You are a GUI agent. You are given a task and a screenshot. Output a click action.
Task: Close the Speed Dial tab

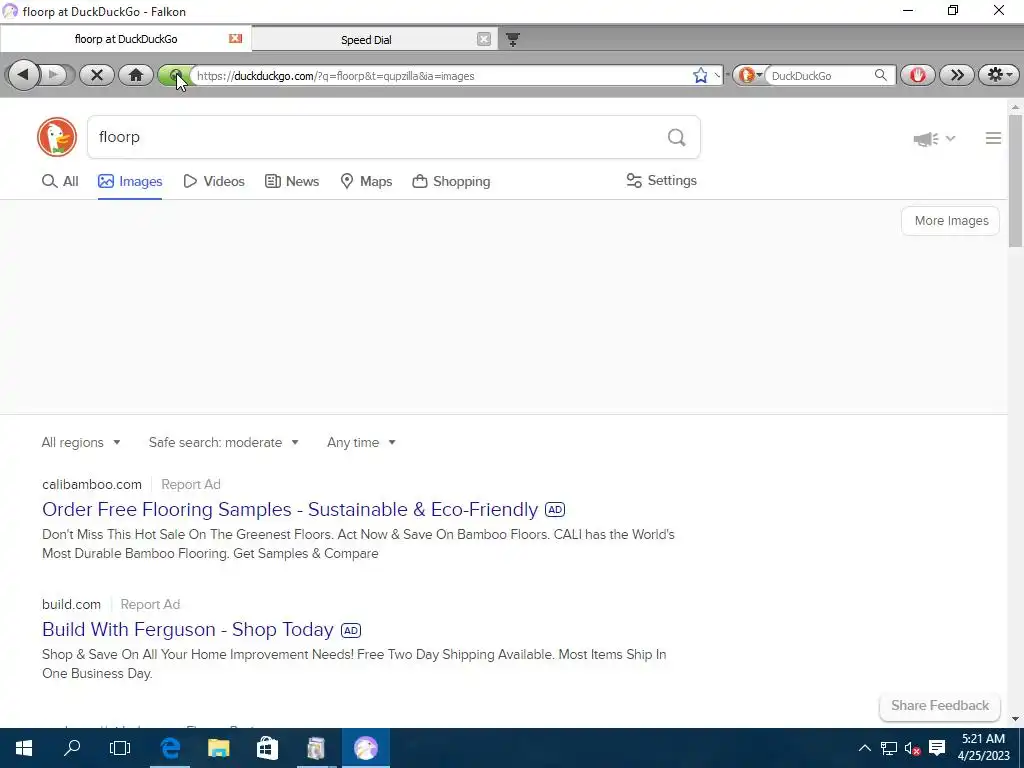point(484,39)
